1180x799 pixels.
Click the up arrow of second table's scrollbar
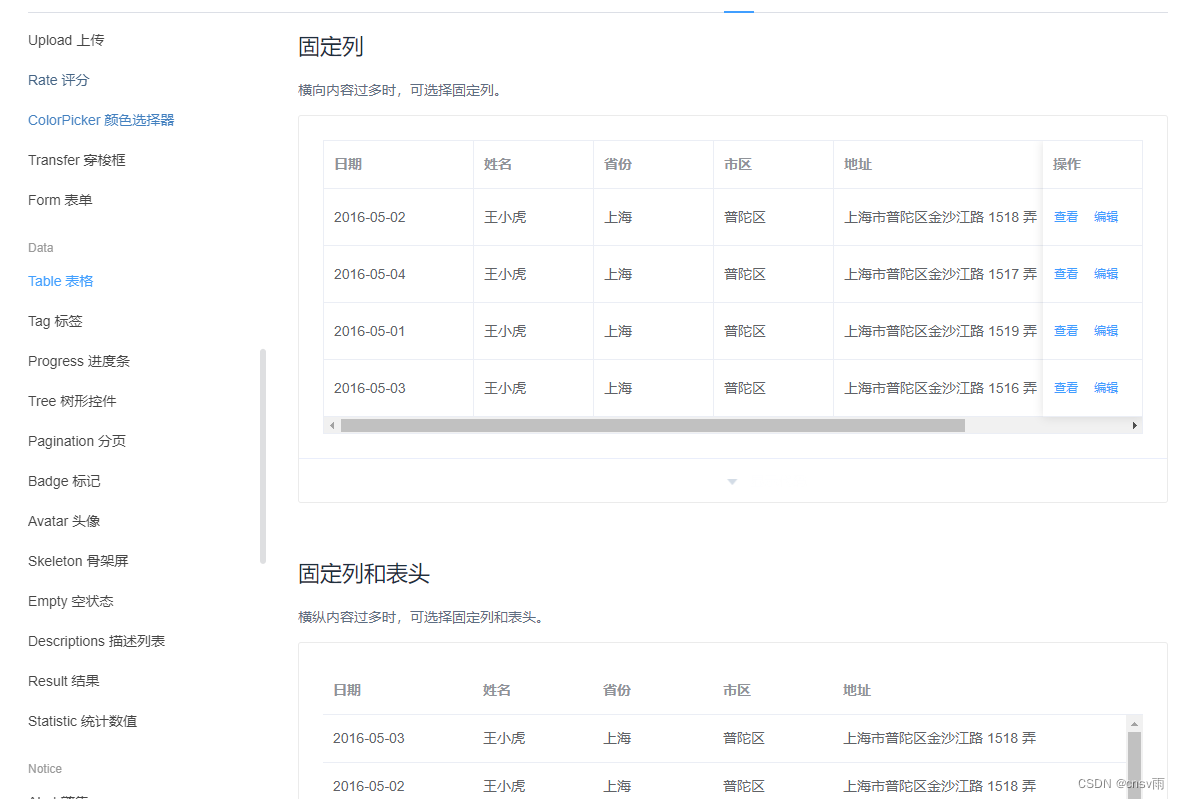(x=1135, y=724)
